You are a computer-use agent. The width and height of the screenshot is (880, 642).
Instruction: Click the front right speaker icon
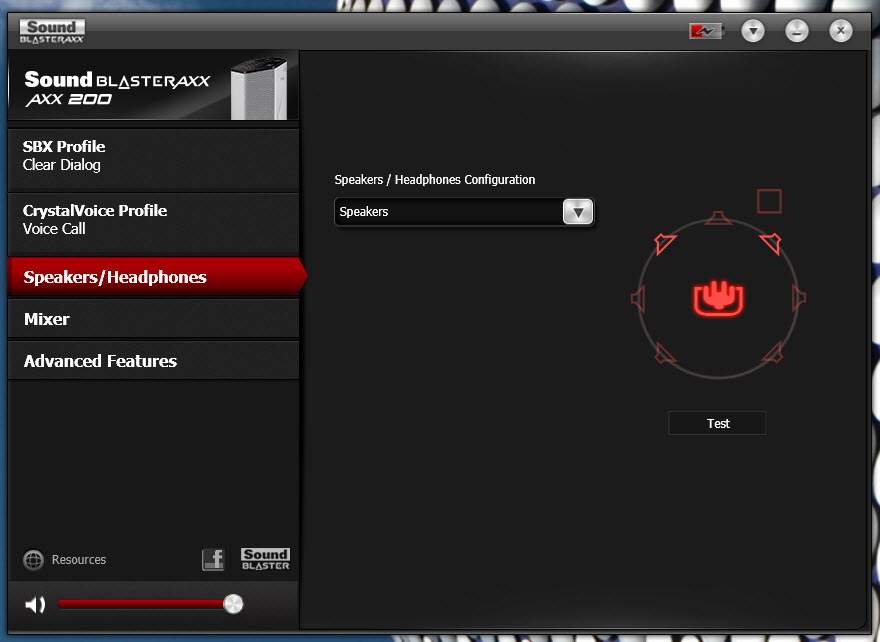(x=771, y=244)
